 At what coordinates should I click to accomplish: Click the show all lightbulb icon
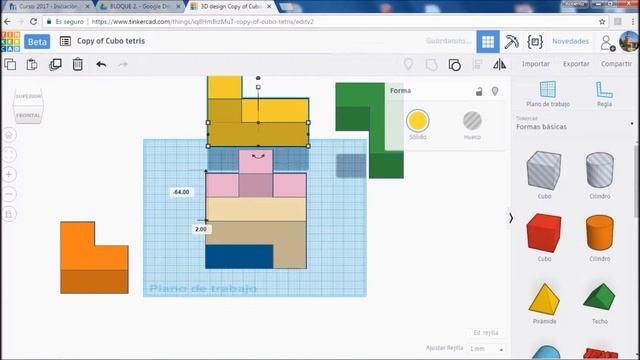[408, 64]
